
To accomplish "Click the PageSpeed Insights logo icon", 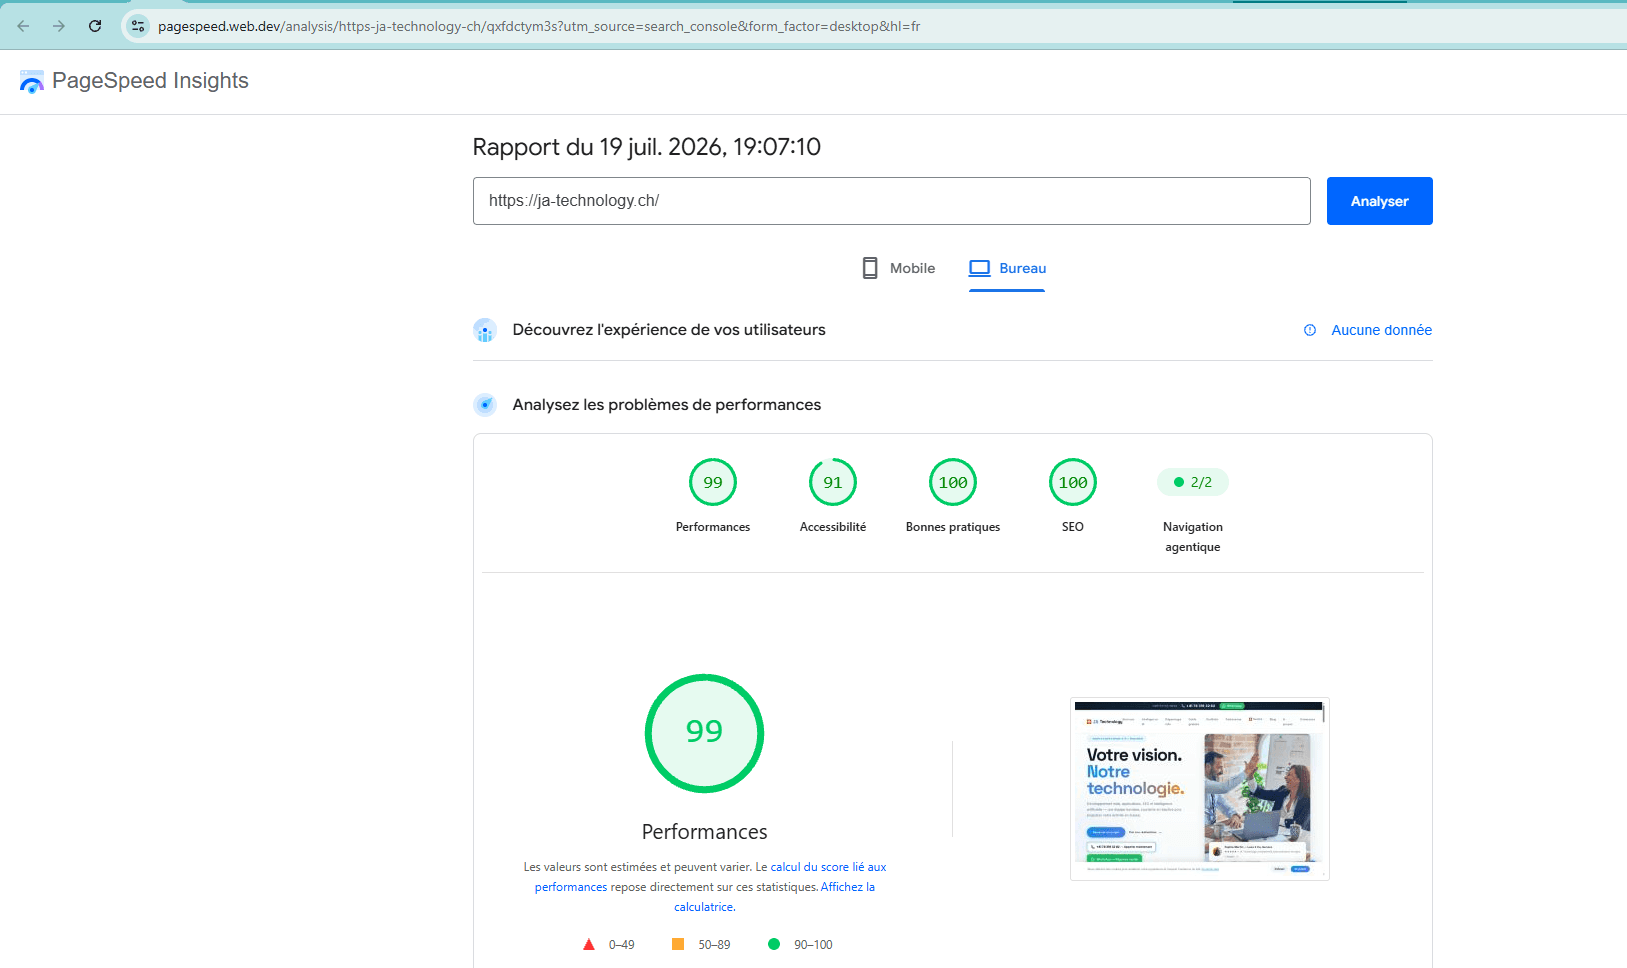I will pos(32,82).
